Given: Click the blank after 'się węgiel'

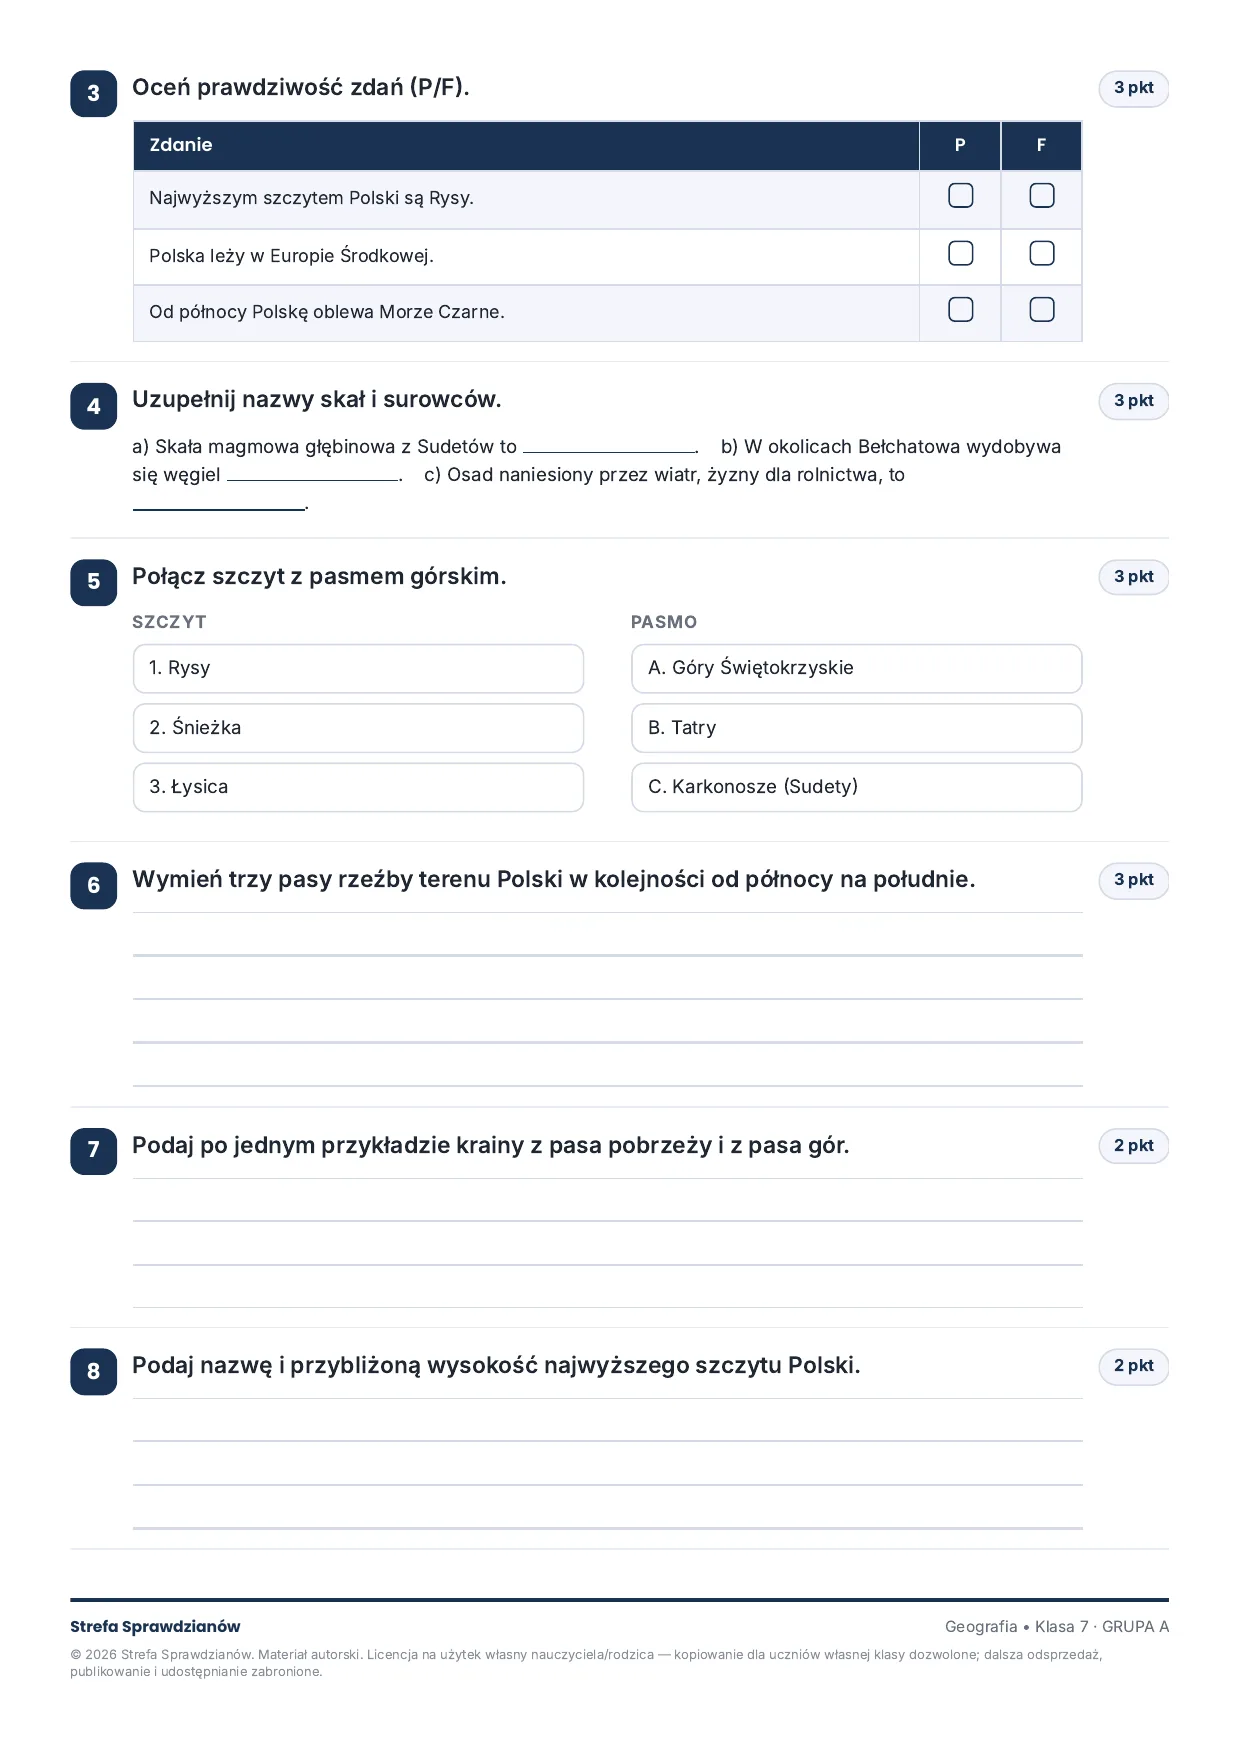Looking at the screenshot, I should [313, 475].
